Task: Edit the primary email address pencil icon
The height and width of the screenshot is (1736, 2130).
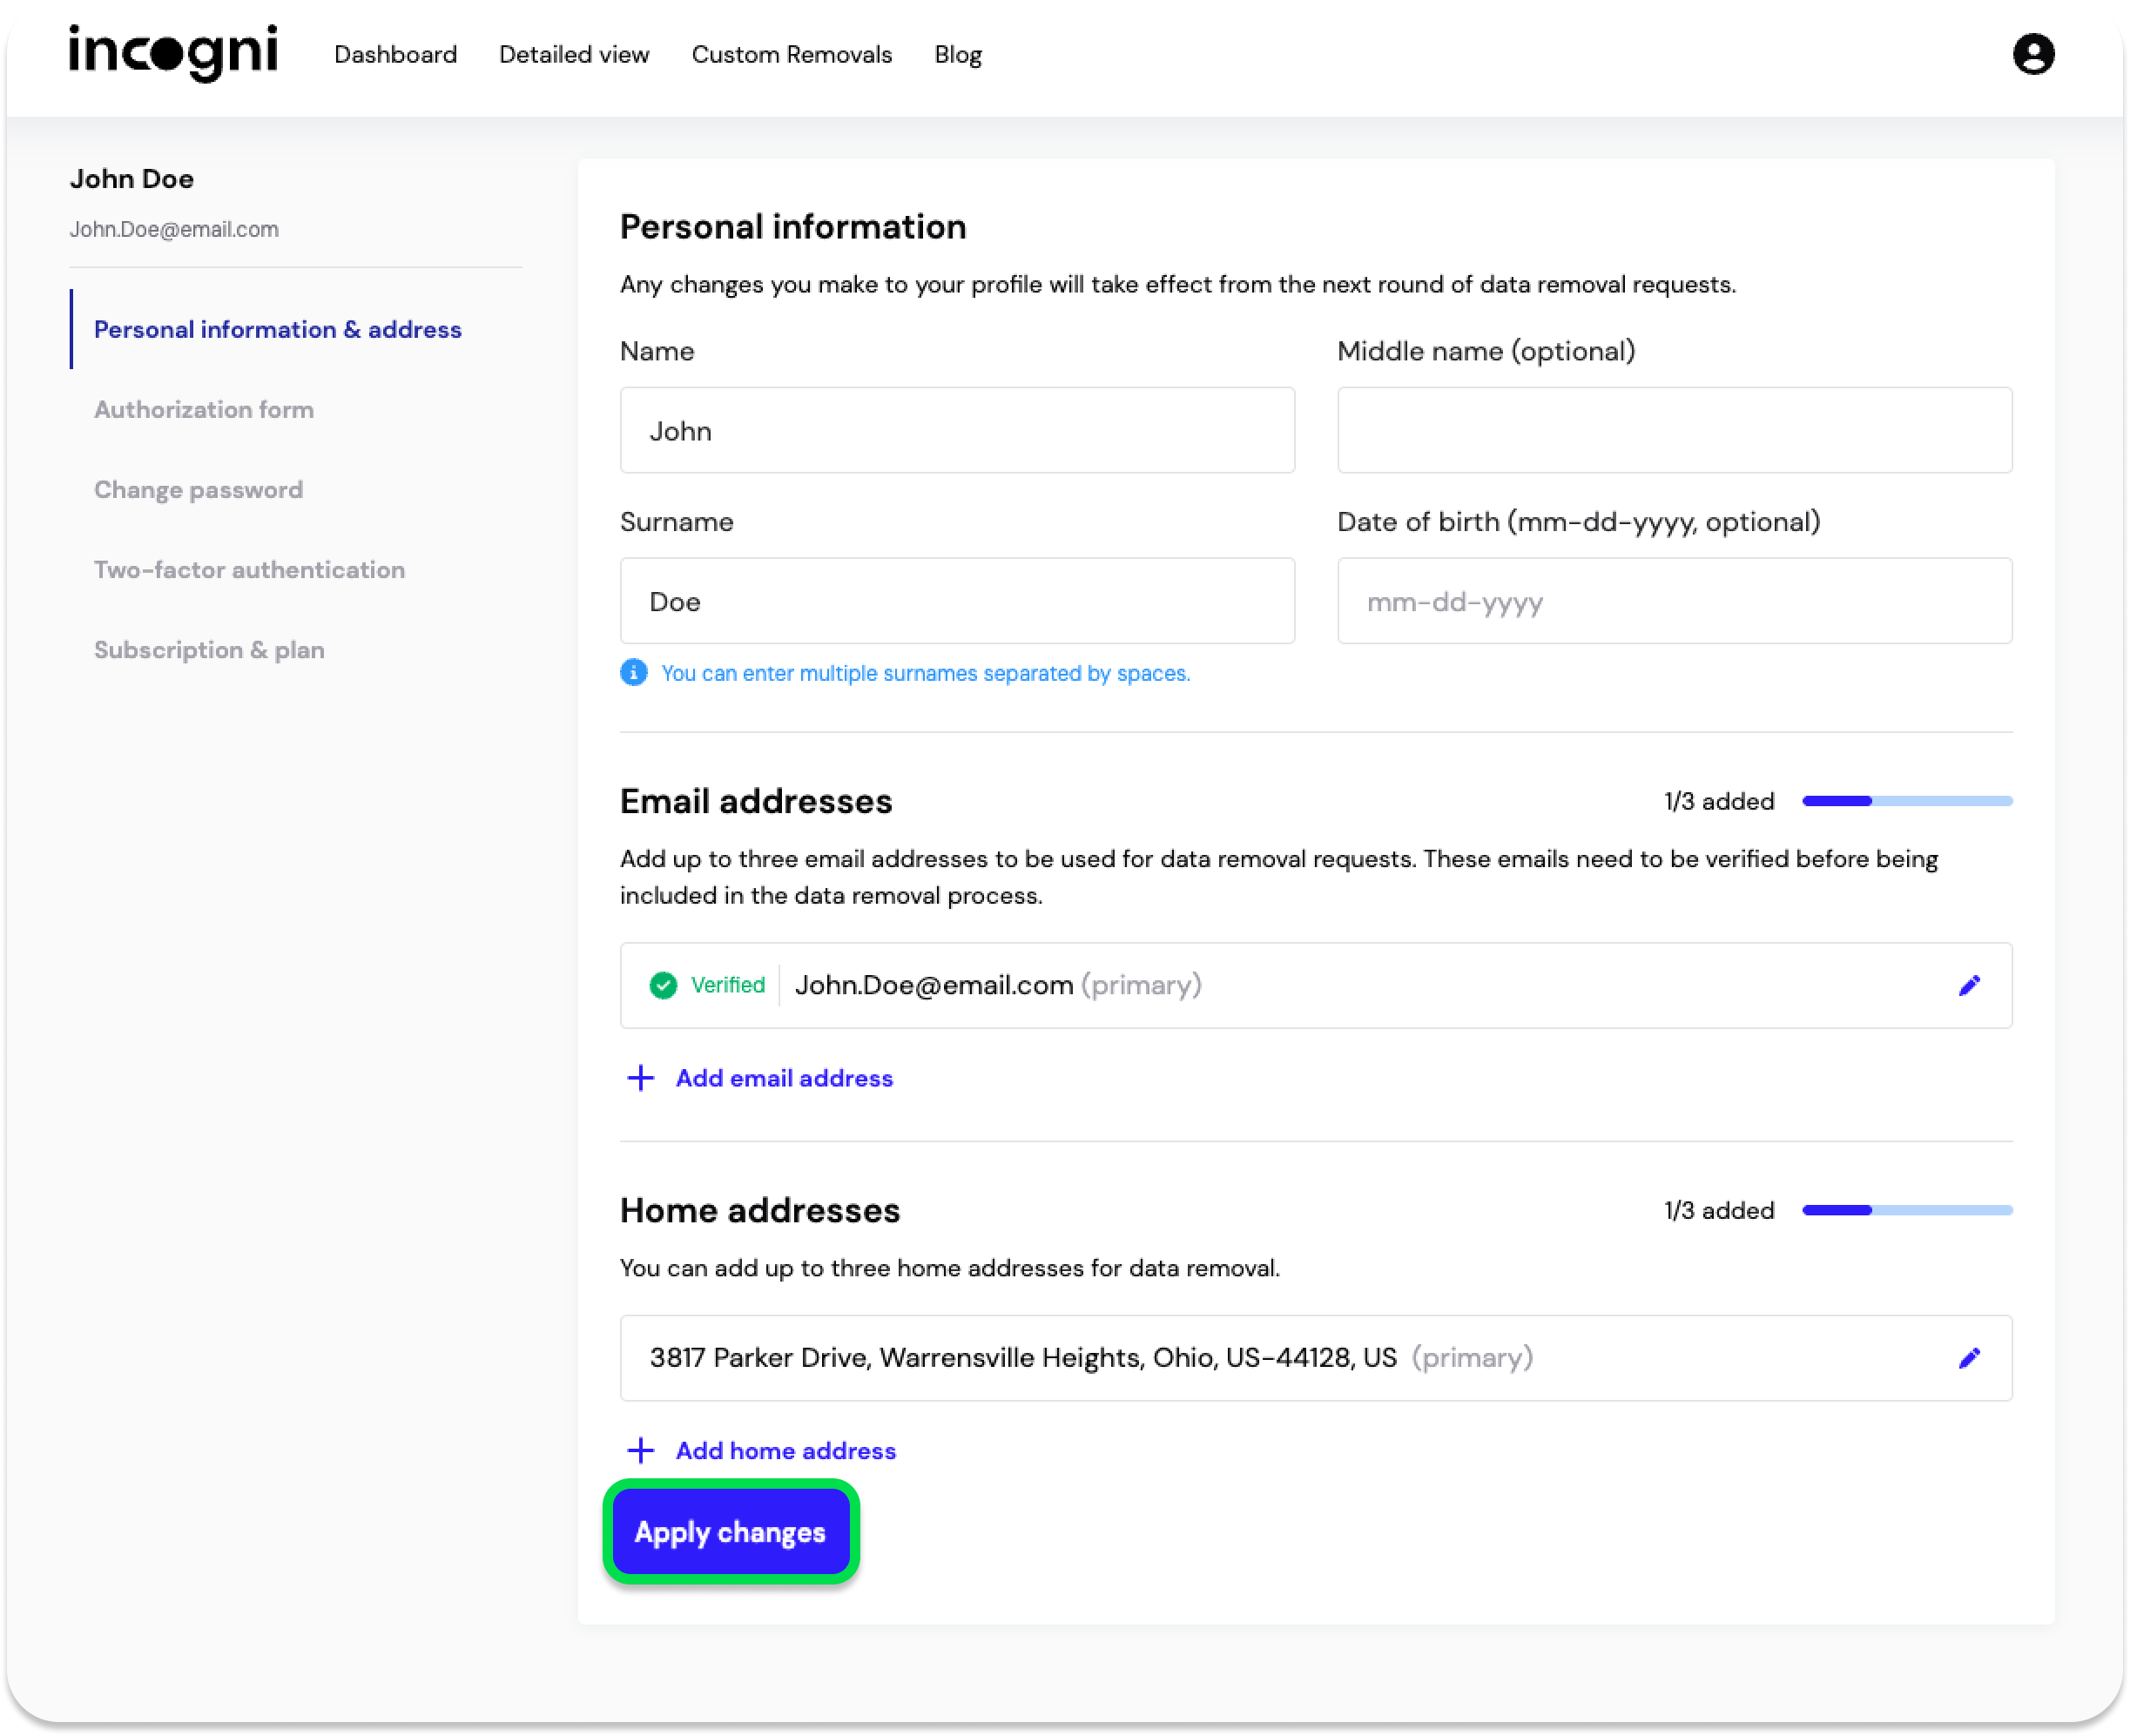Action: click(x=1969, y=986)
